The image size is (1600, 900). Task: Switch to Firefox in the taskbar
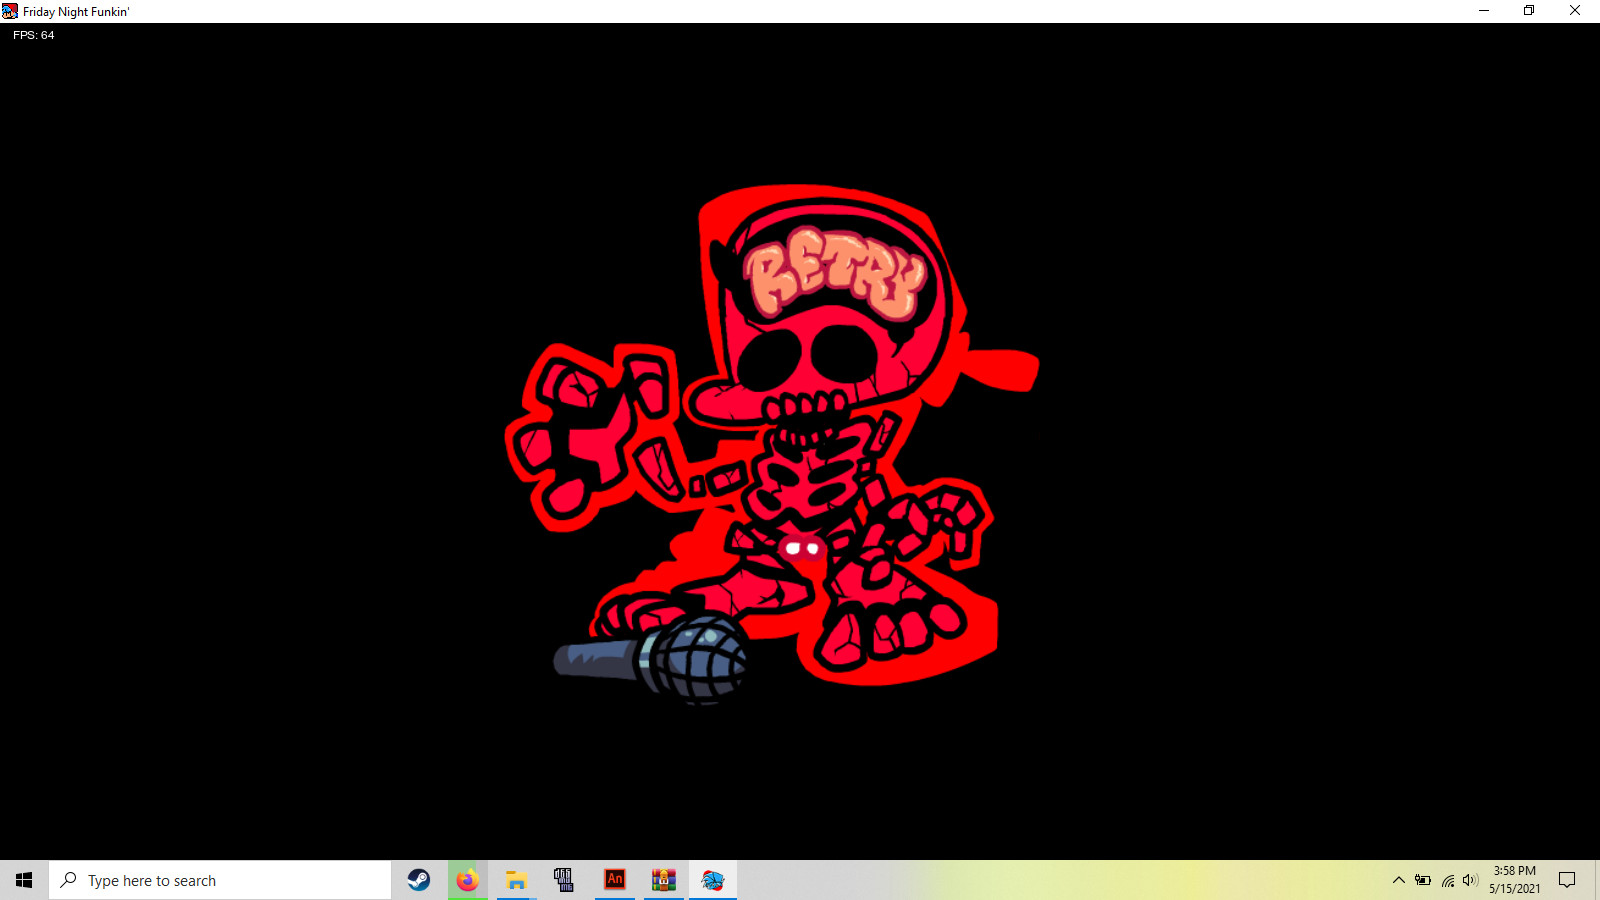467,880
